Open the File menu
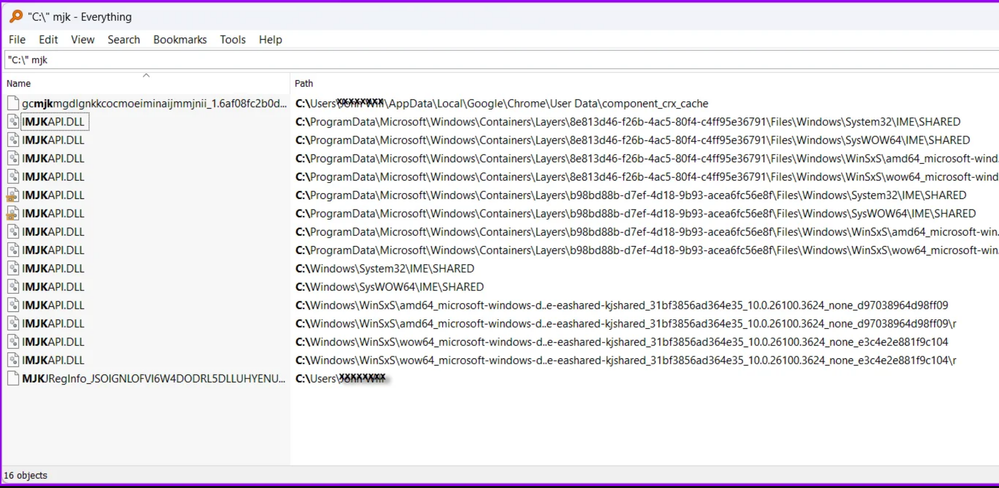999x488 pixels. point(17,39)
